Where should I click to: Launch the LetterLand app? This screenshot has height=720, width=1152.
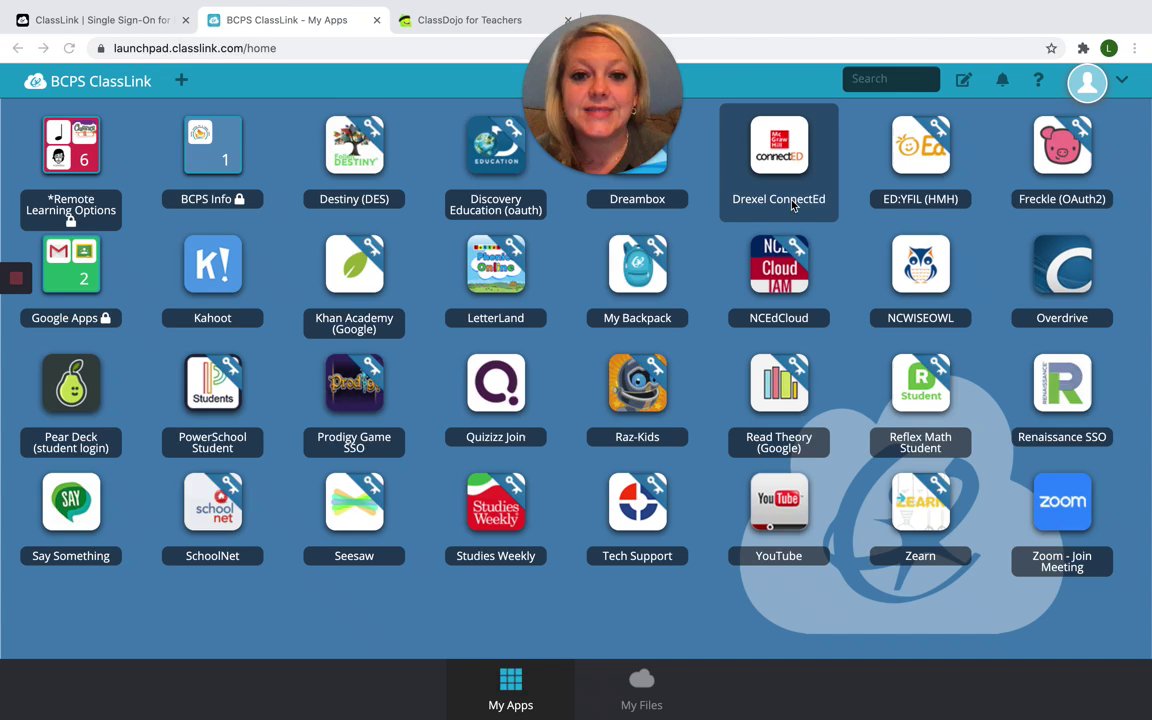point(496,264)
